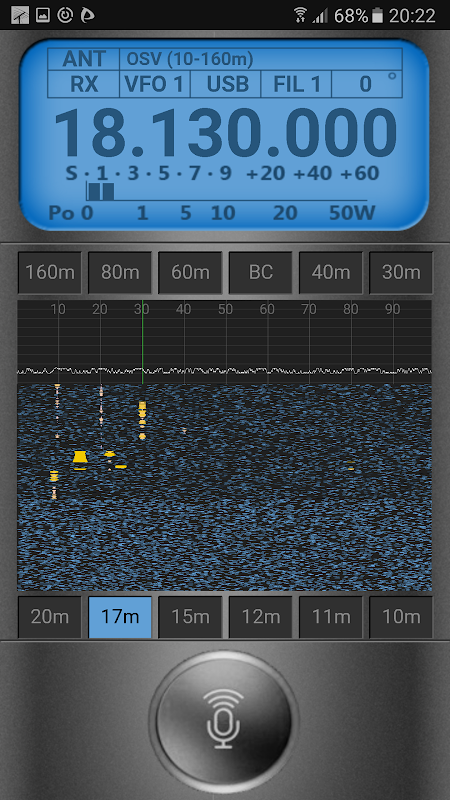Open the gallery notification in the status bar
450x800 pixels.
click(x=43, y=15)
